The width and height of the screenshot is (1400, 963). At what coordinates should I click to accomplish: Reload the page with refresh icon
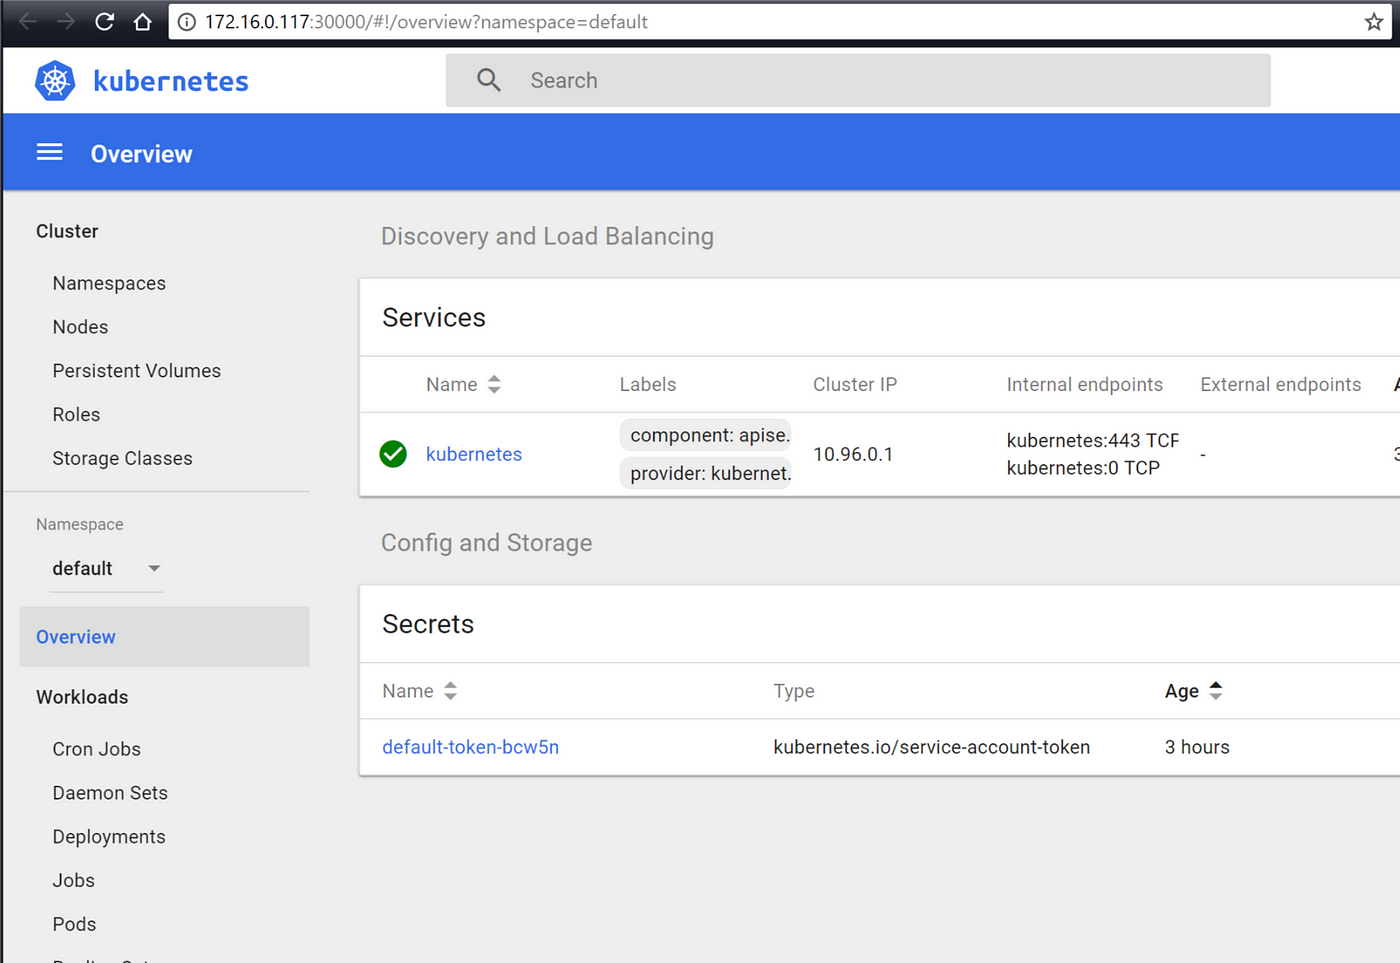pyautogui.click(x=104, y=21)
